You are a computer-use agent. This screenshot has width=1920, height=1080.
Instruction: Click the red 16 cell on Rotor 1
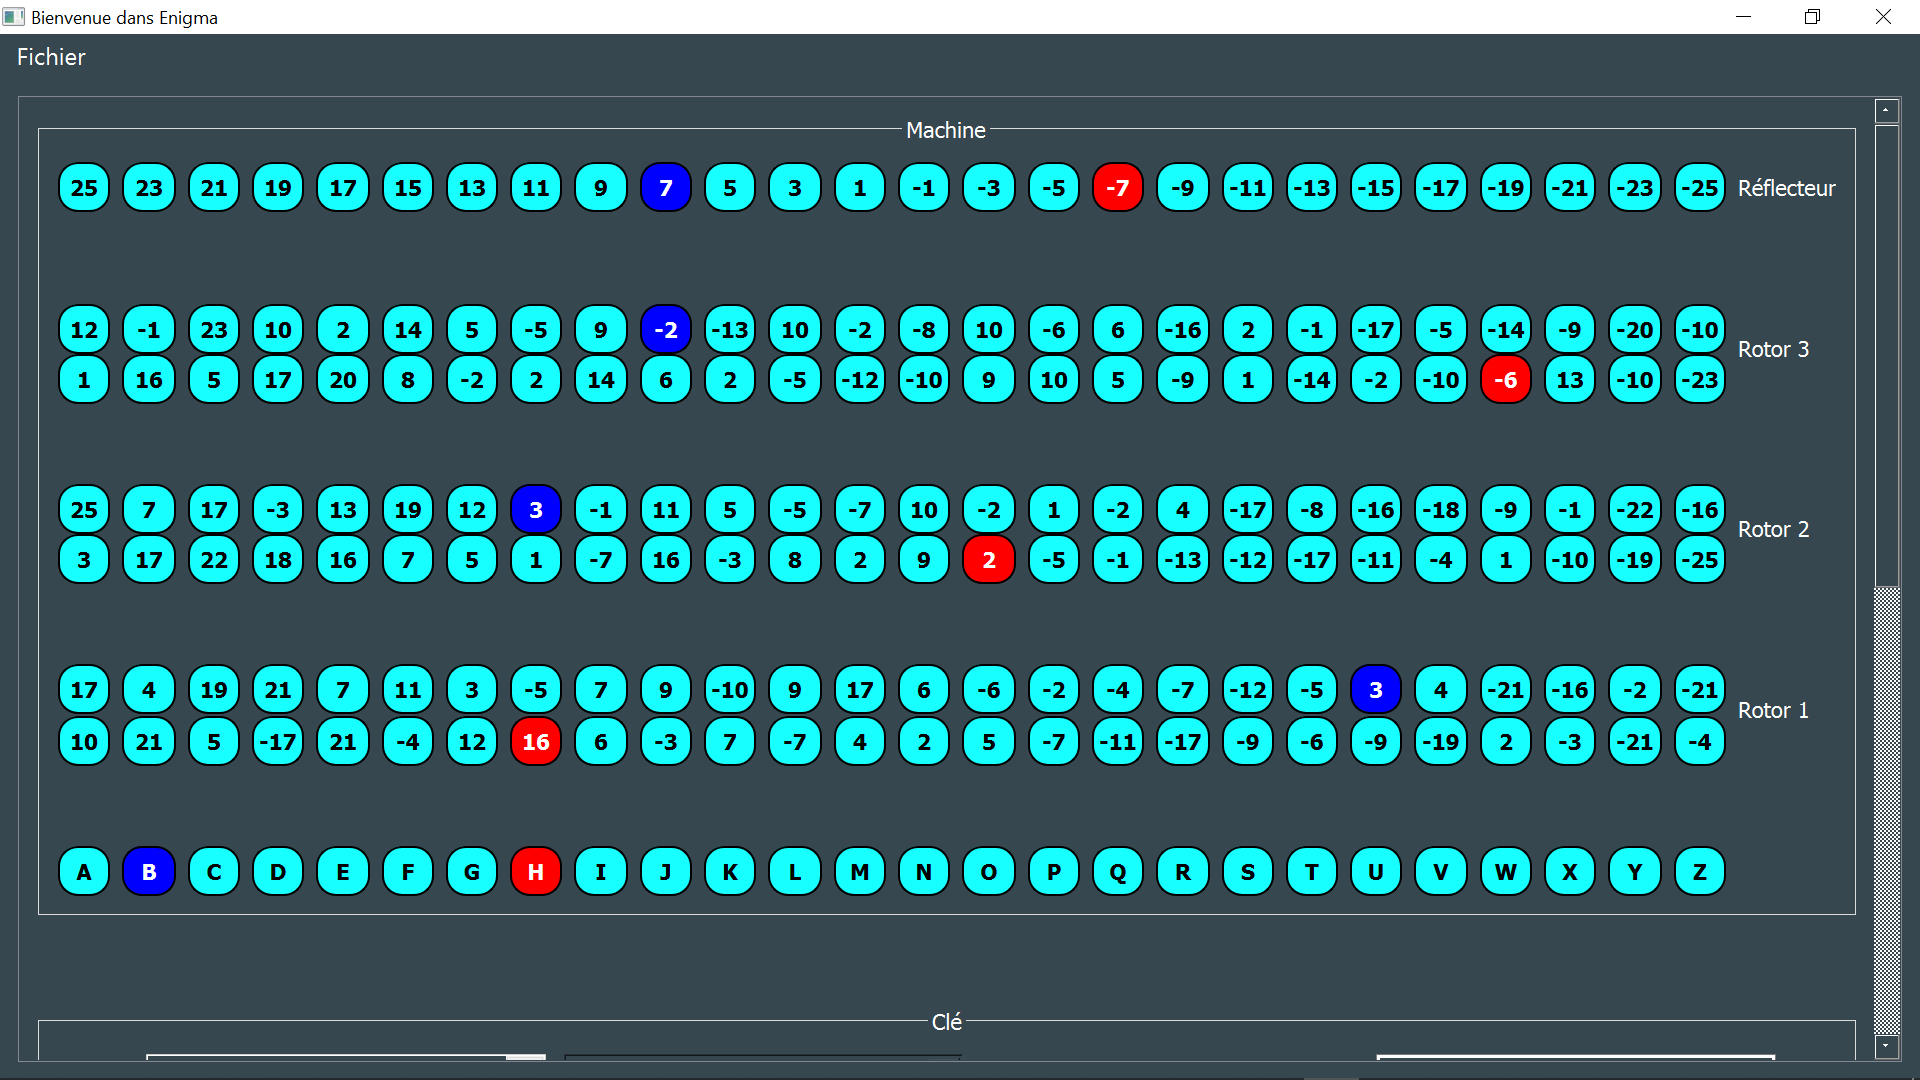(536, 742)
